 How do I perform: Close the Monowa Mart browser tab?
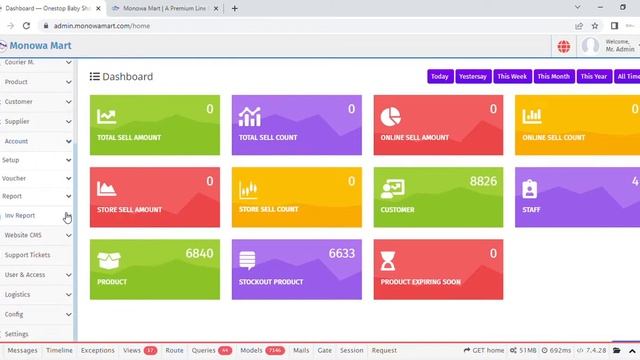coord(216,8)
